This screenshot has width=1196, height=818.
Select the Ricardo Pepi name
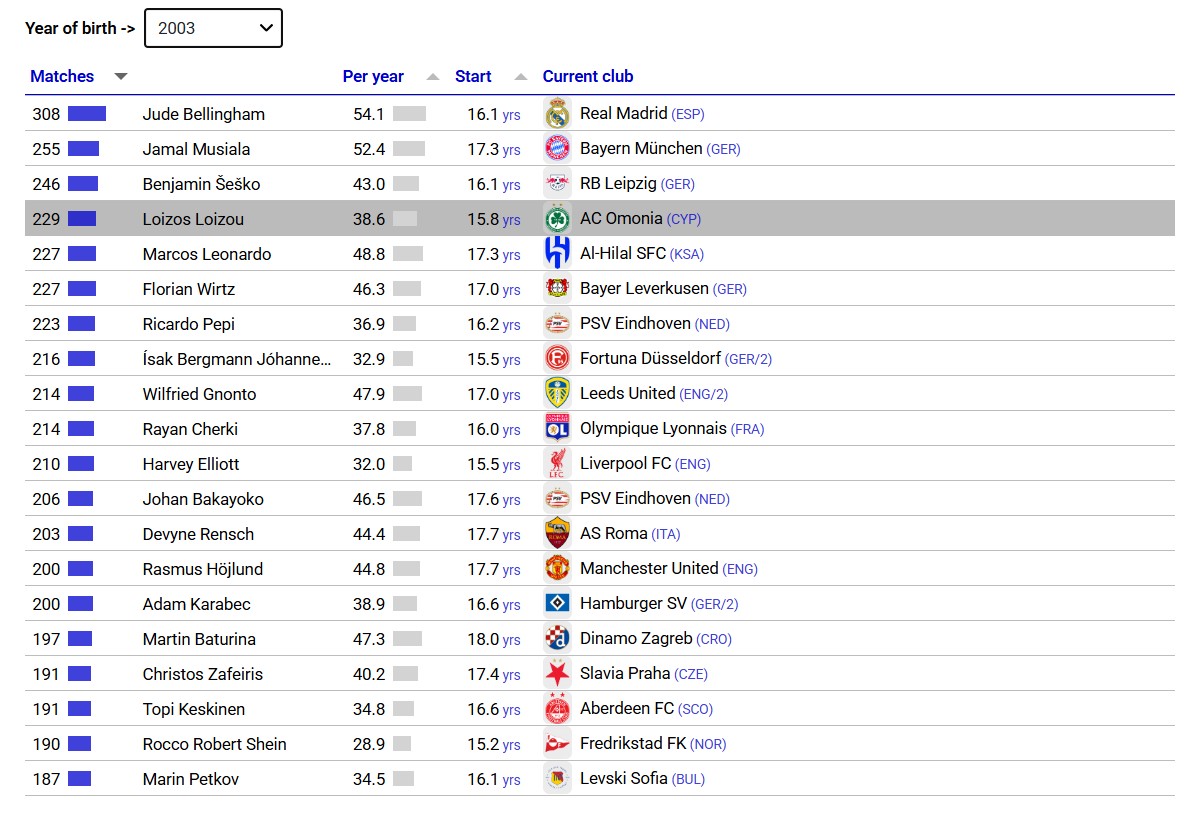[x=188, y=324]
